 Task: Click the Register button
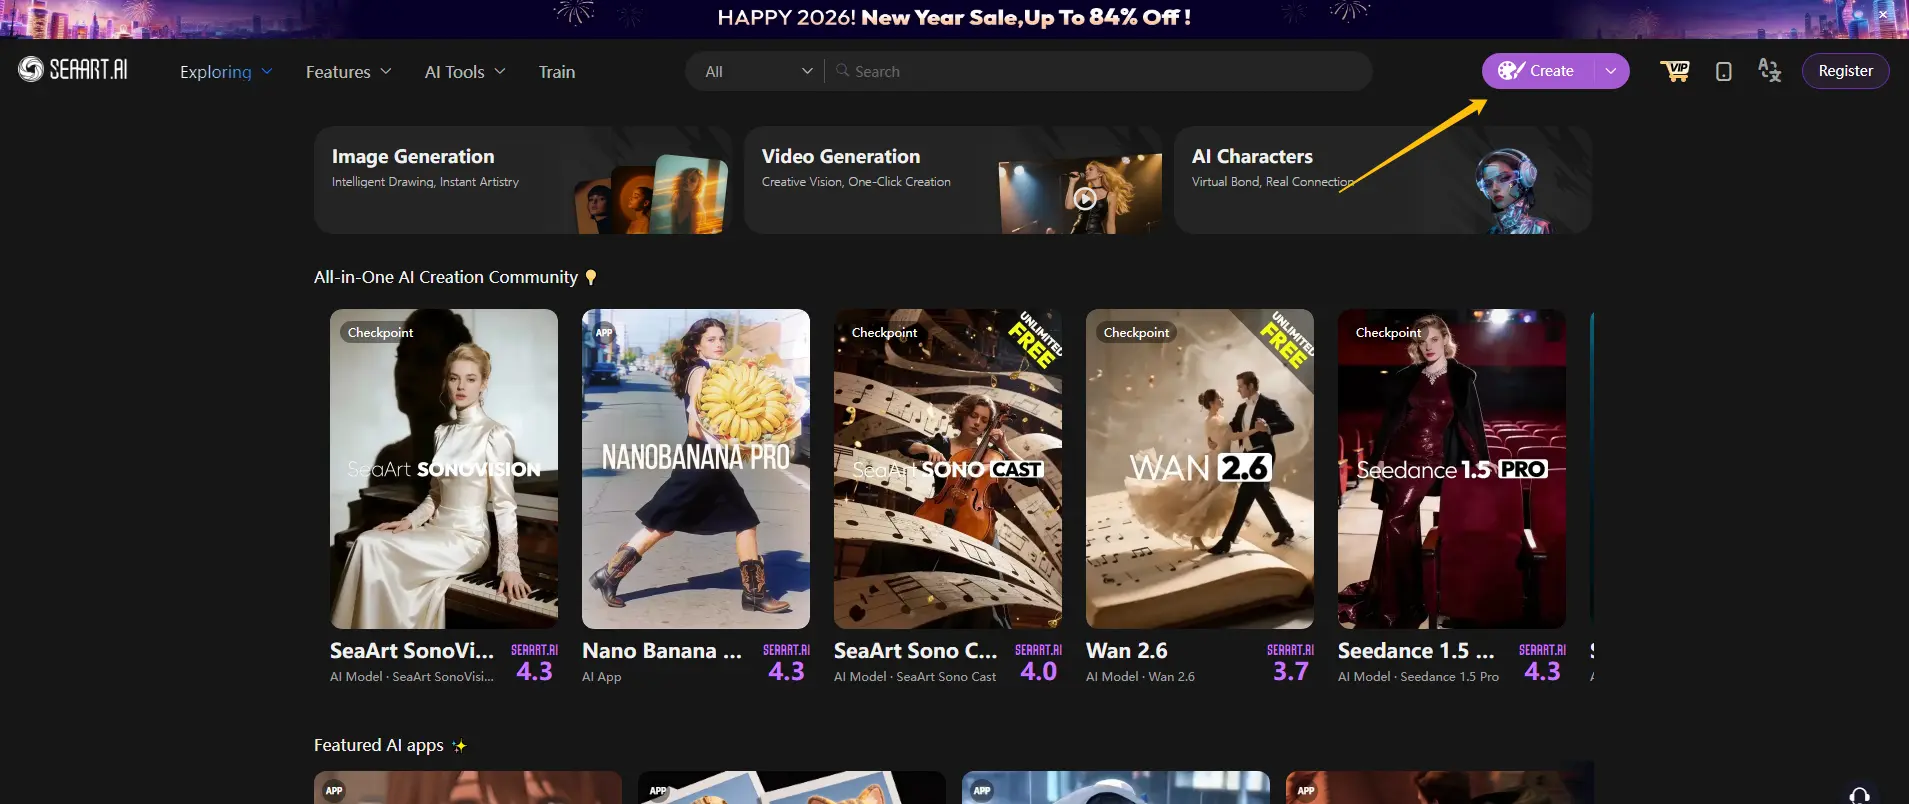[x=1845, y=71]
